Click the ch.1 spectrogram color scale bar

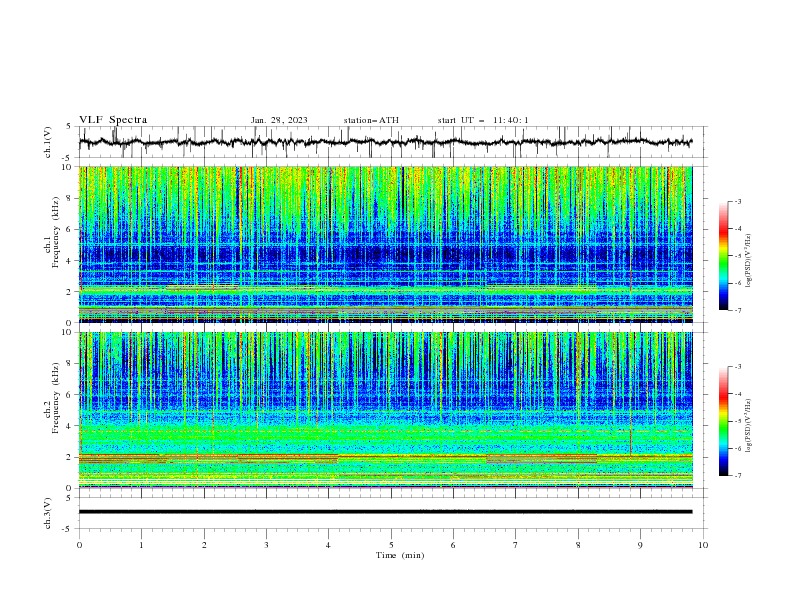(723, 256)
